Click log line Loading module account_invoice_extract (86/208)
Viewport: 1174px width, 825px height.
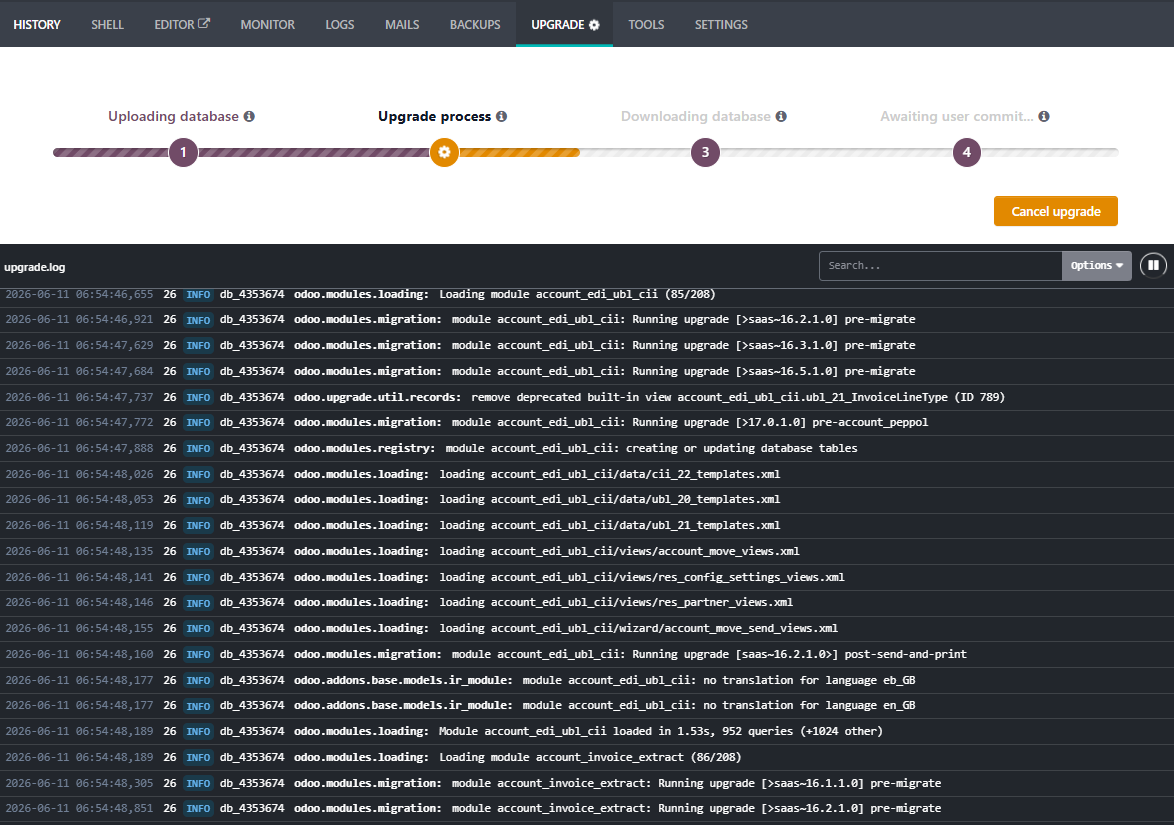(x=587, y=758)
